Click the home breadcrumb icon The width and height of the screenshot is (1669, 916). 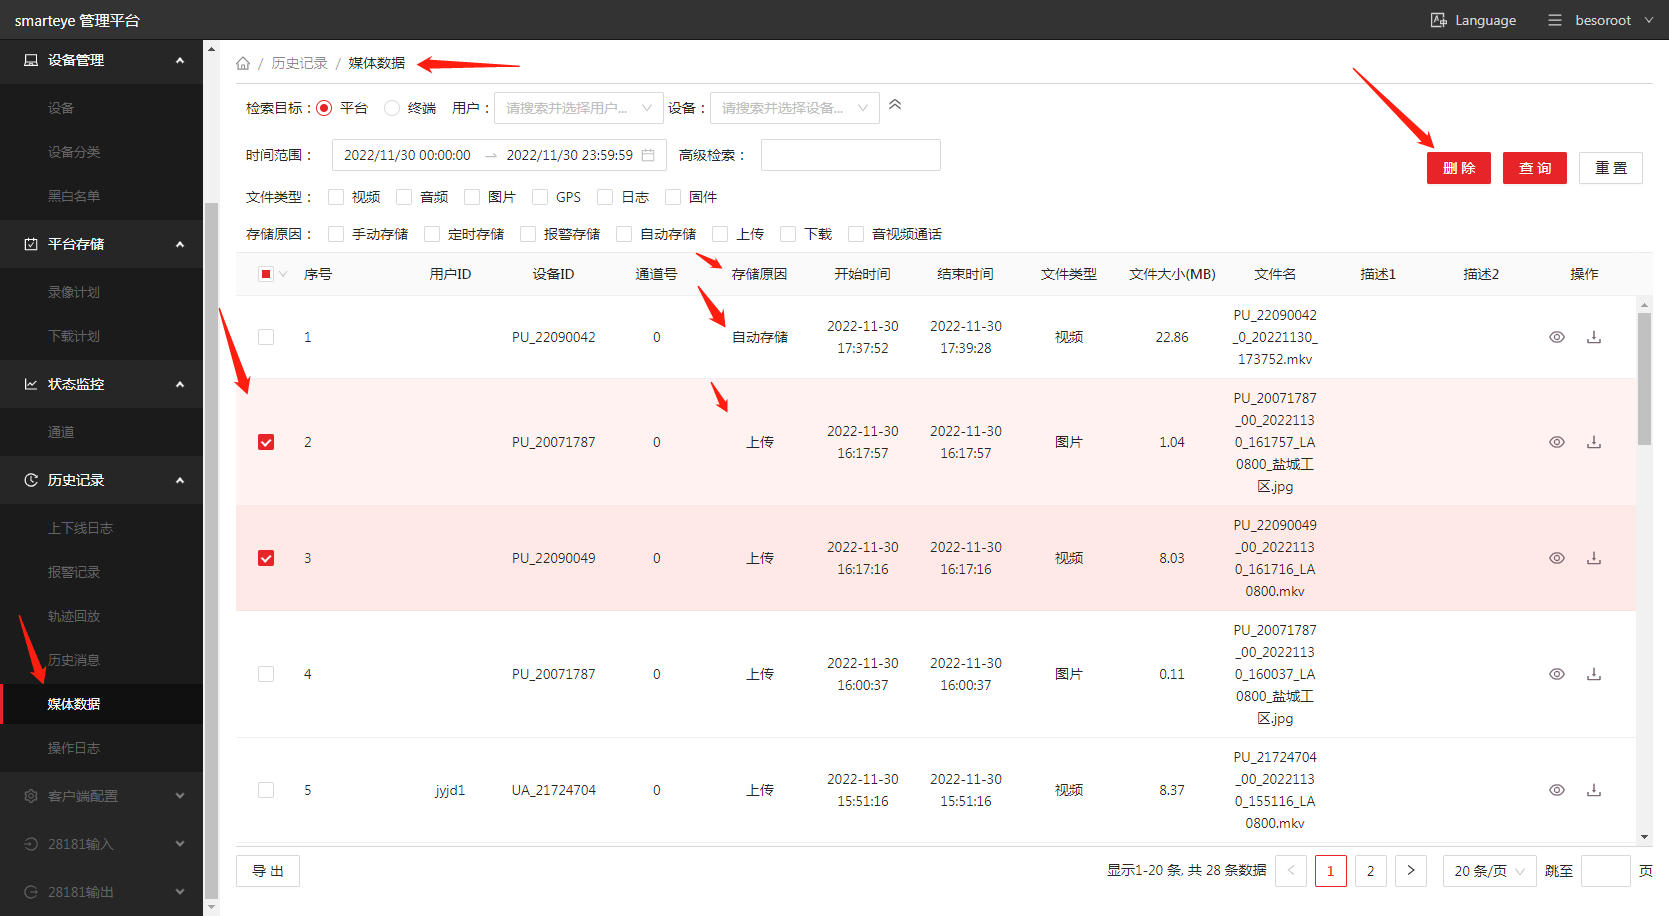pyautogui.click(x=243, y=63)
